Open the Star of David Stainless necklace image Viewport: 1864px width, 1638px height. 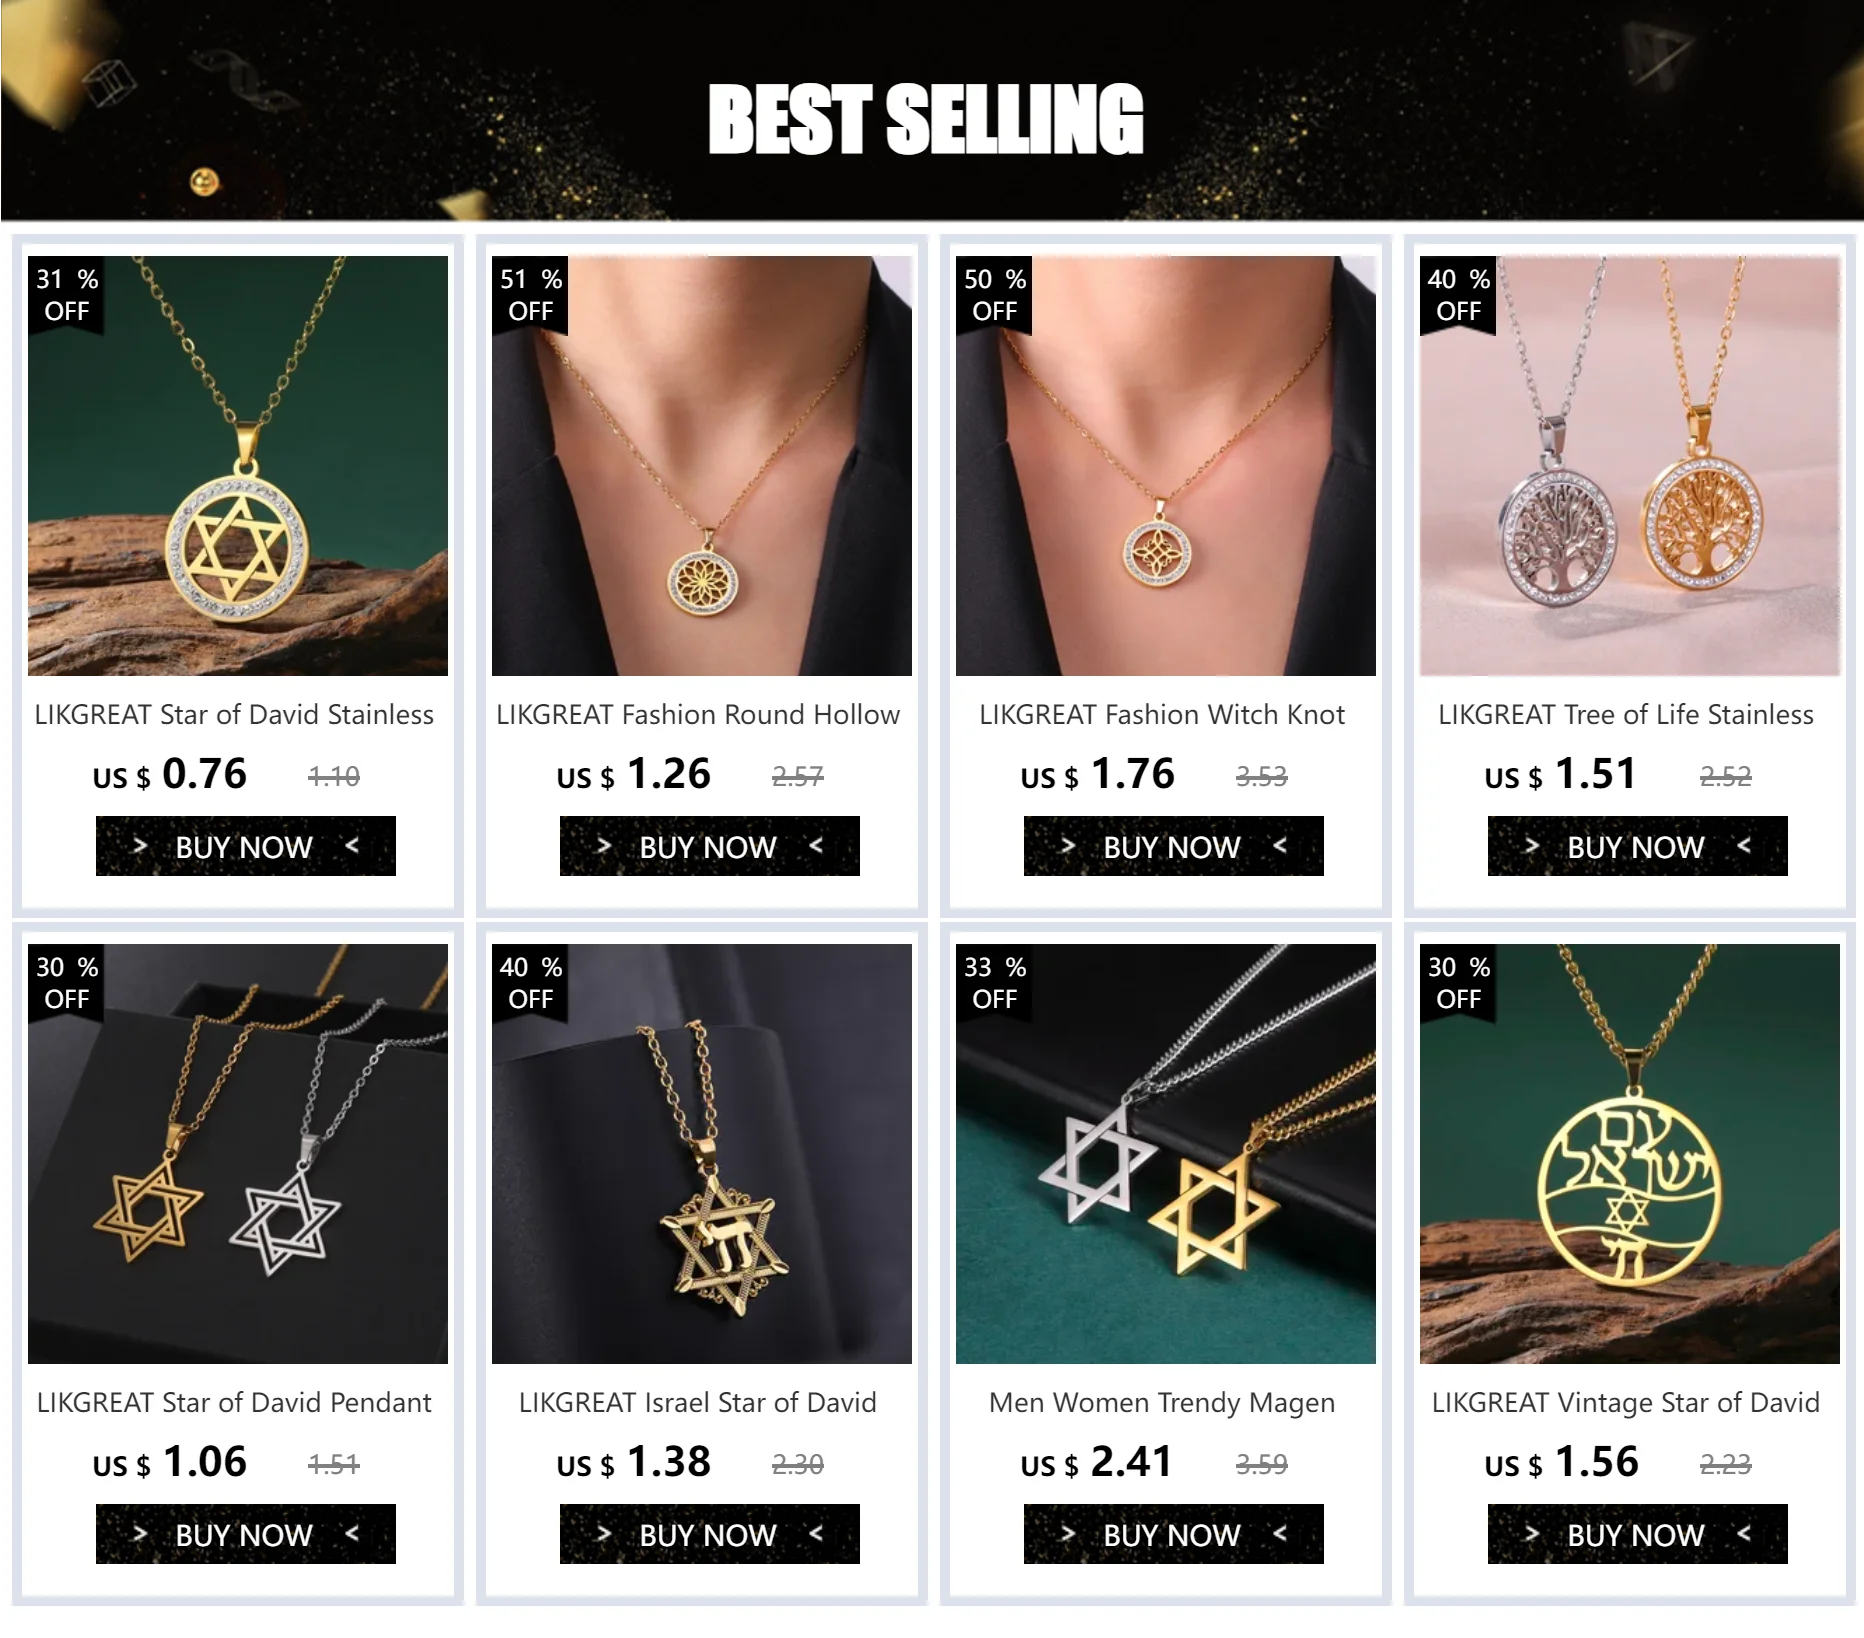pos(238,466)
